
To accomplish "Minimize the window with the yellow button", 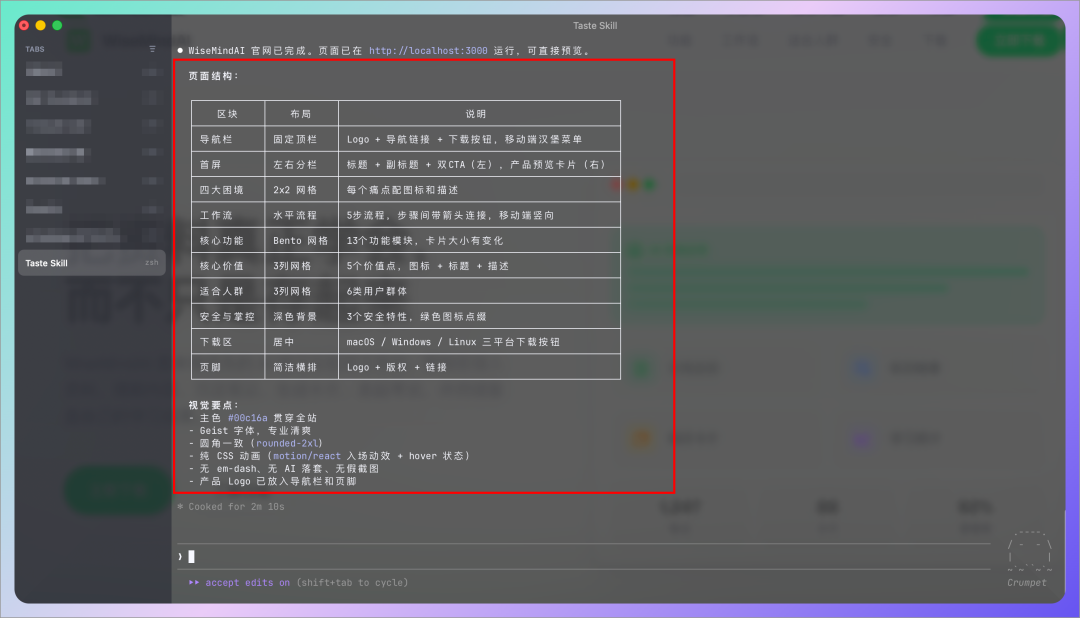I will [41, 25].
